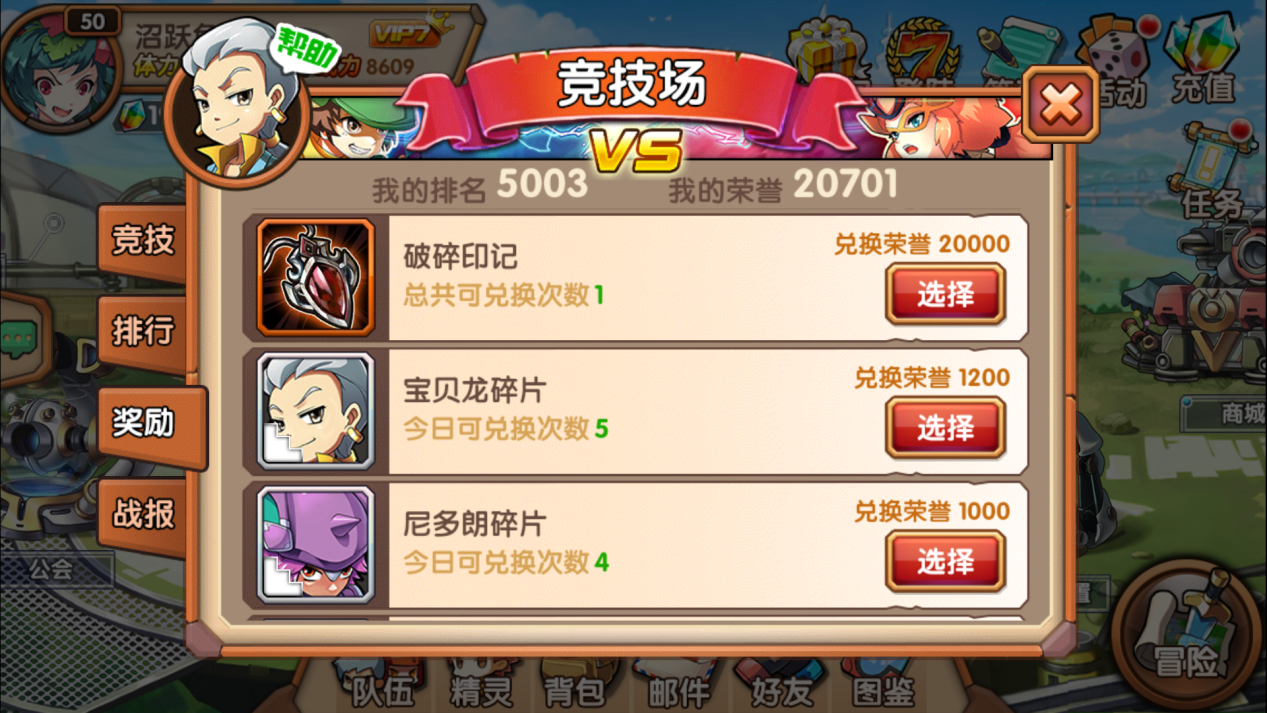
Task: Switch to the 排行 ranking tab
Action: click(x=143, y=331)
